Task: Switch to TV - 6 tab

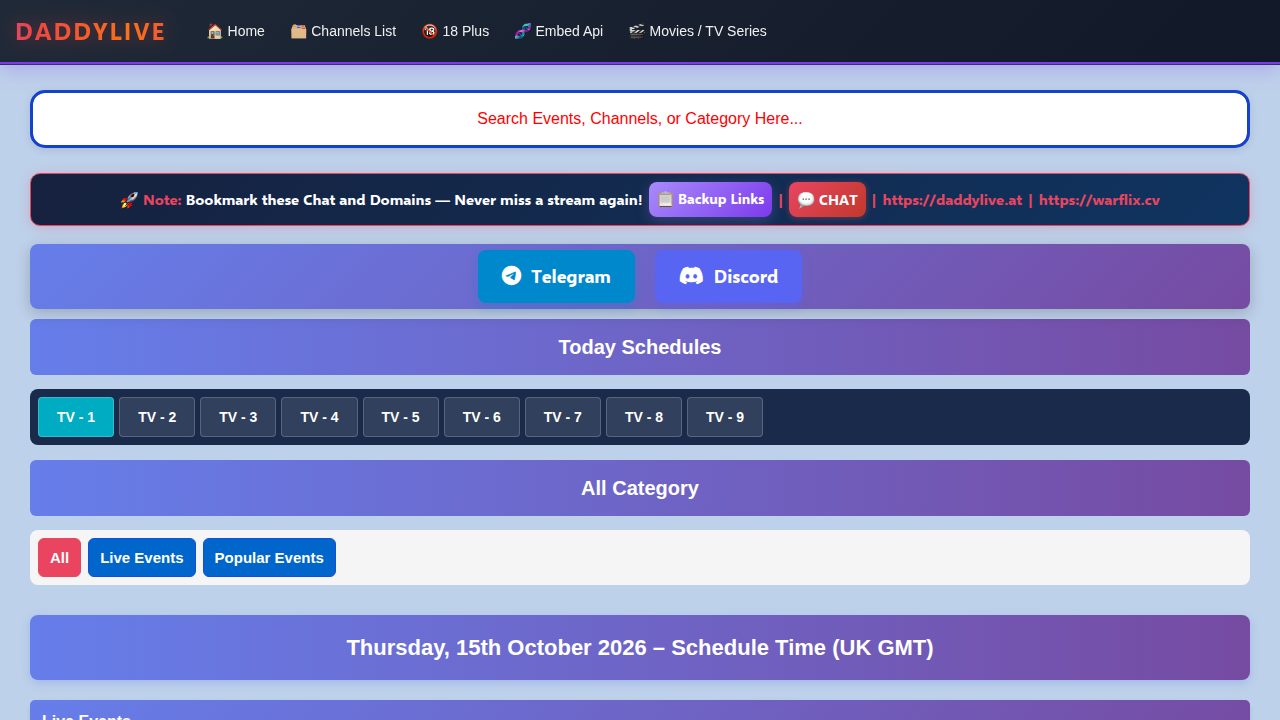Action: (482, 417)
